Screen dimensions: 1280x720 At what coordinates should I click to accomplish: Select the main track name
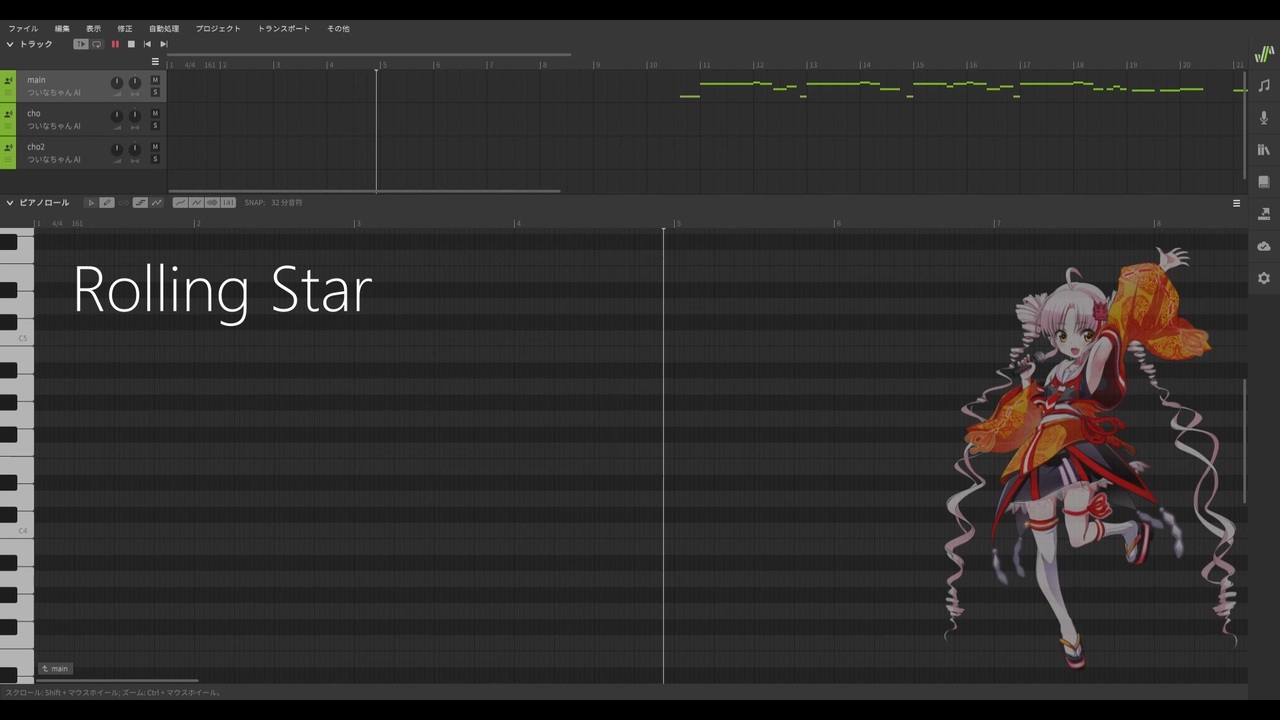pos(36,80)
